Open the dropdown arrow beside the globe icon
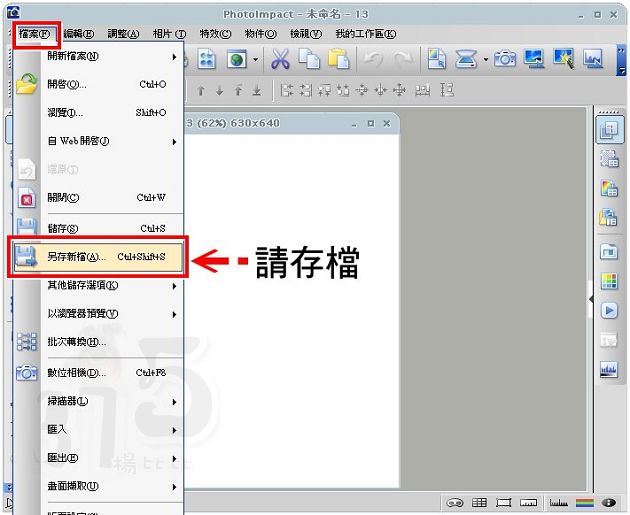The width and height of the screenshot is (630, 515). pyautogui.click(x=256, y=60)
